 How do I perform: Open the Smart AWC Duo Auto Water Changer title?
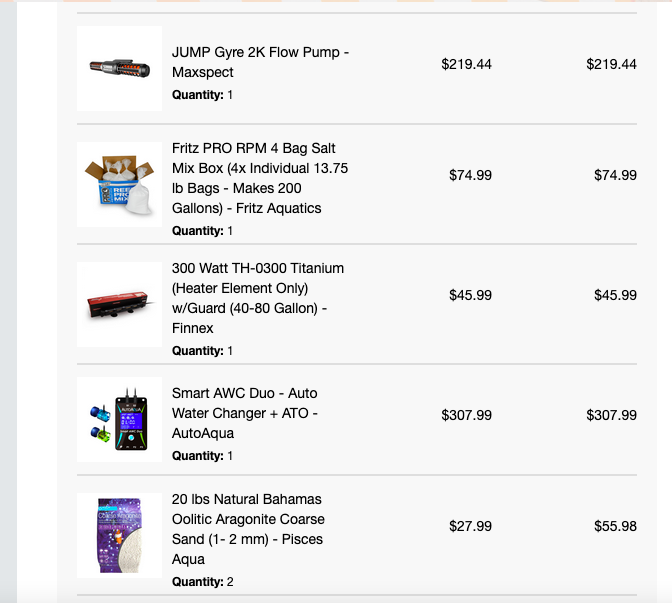245,413
